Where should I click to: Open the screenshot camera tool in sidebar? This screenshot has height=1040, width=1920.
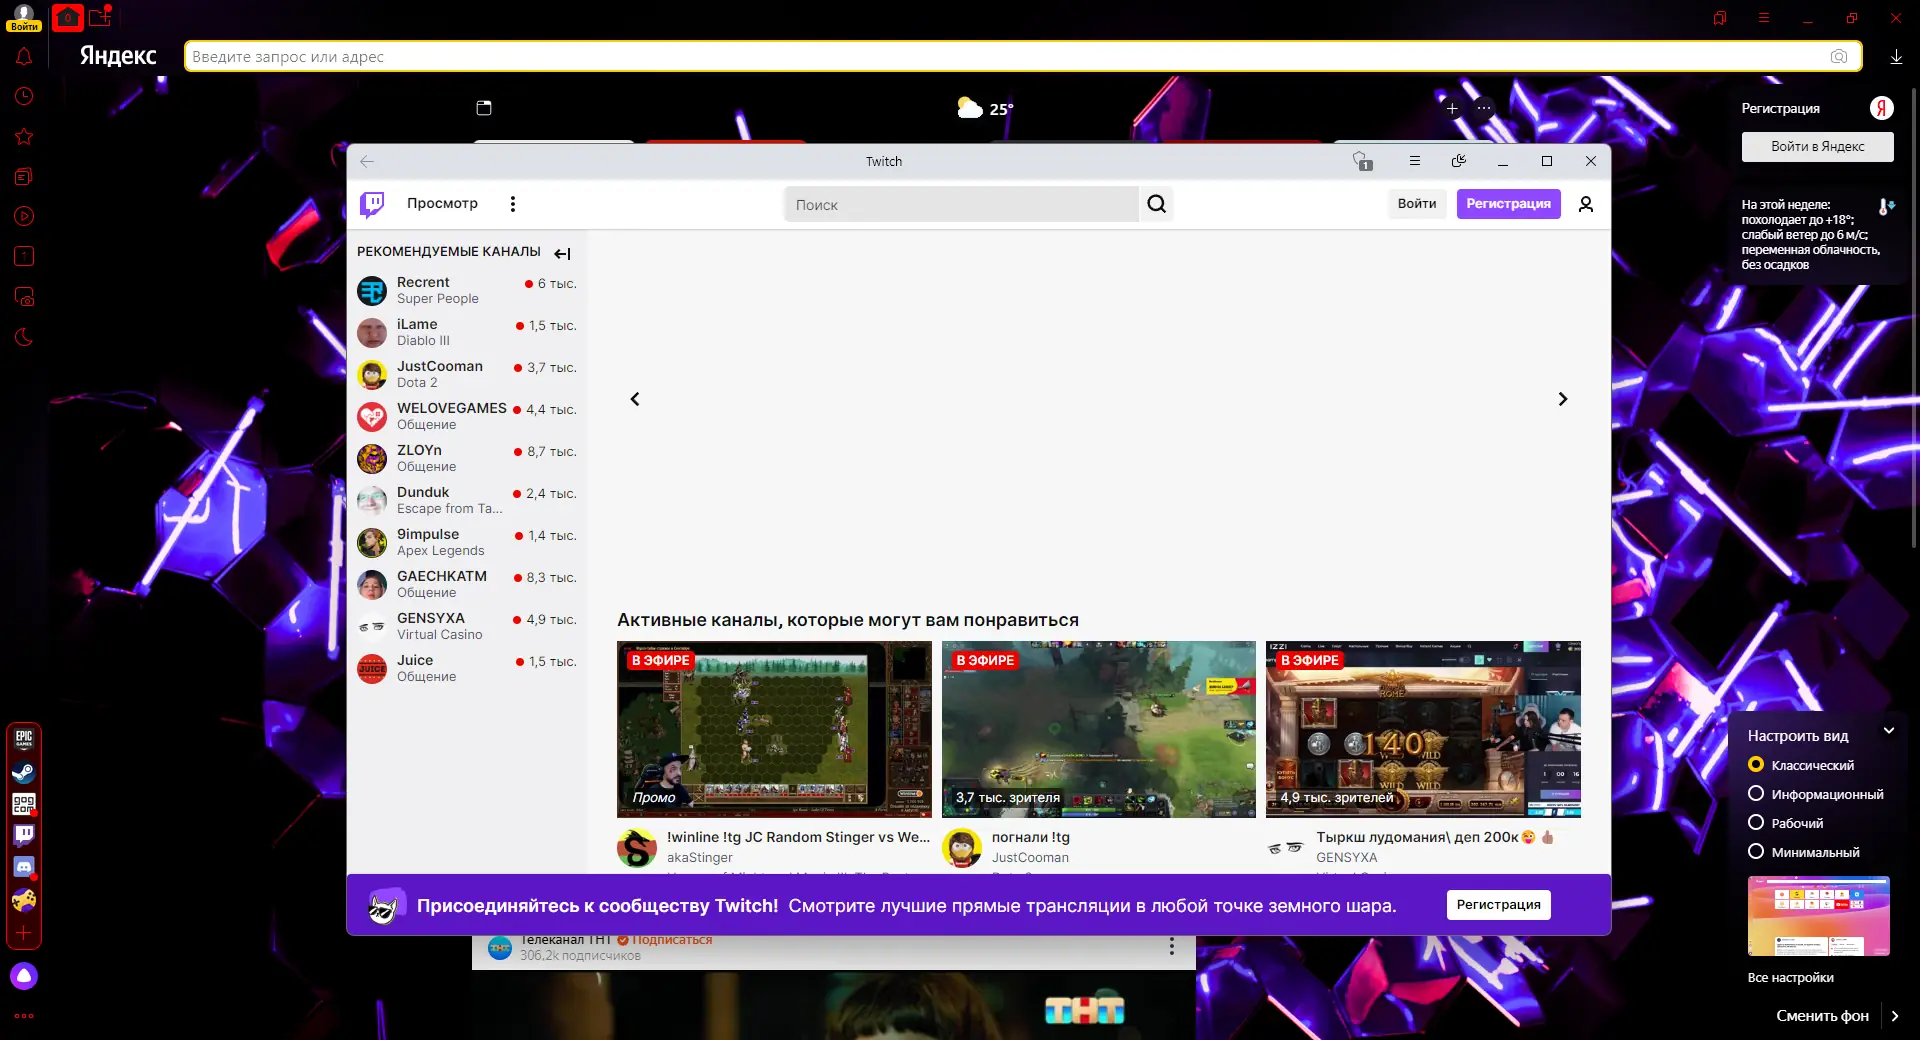(24, 297)
